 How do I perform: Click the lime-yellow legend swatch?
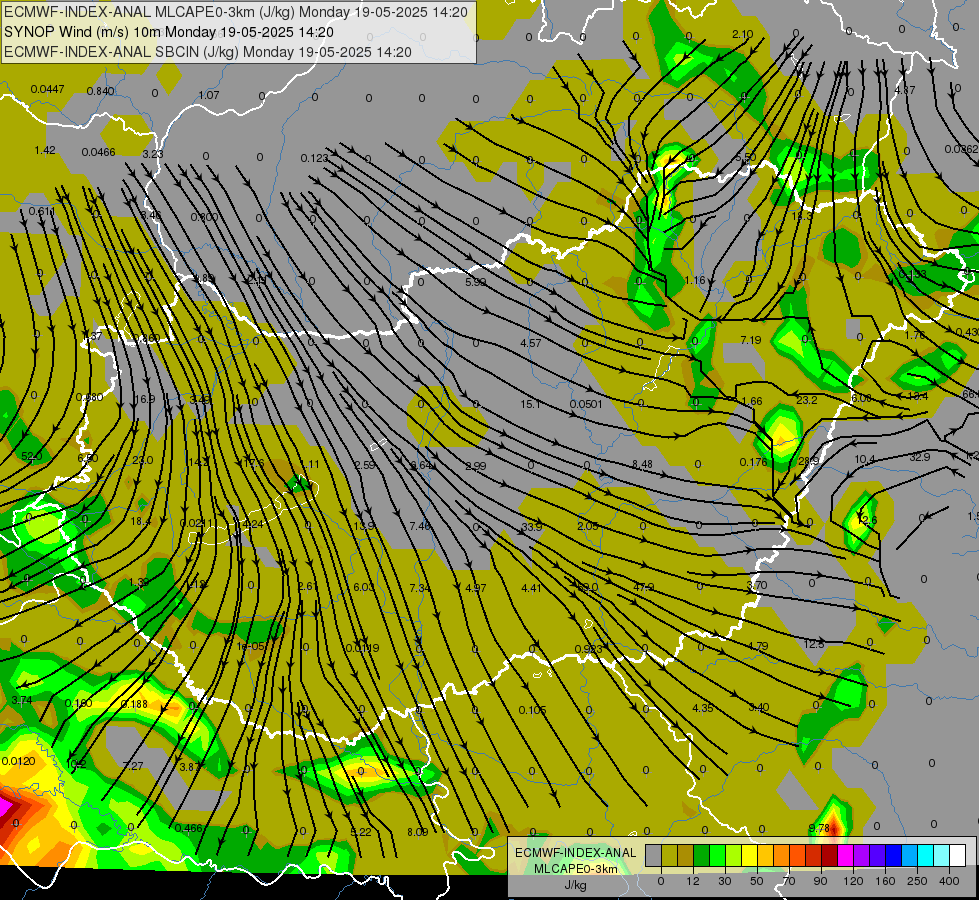point(734,855)
